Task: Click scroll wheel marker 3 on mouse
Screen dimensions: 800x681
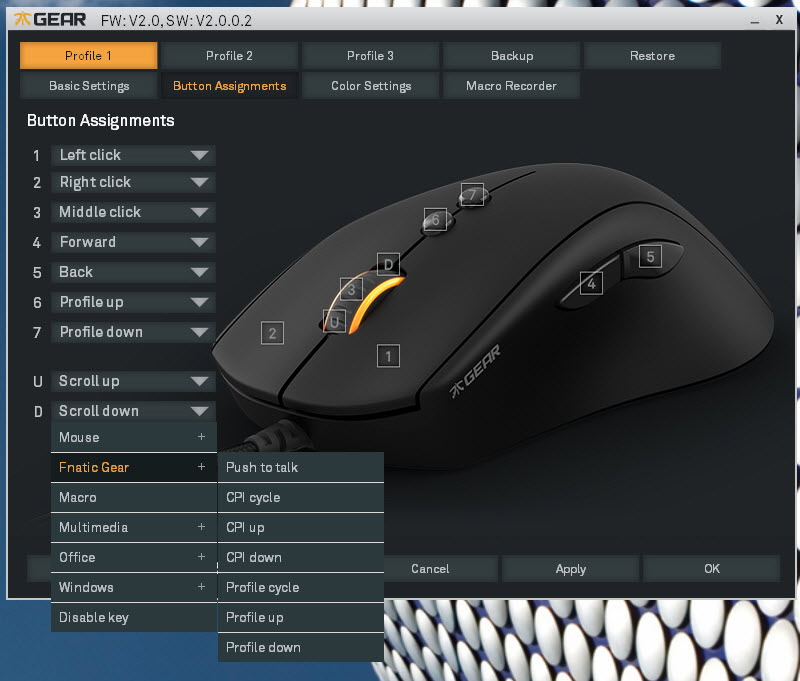Action: [352, 289]
